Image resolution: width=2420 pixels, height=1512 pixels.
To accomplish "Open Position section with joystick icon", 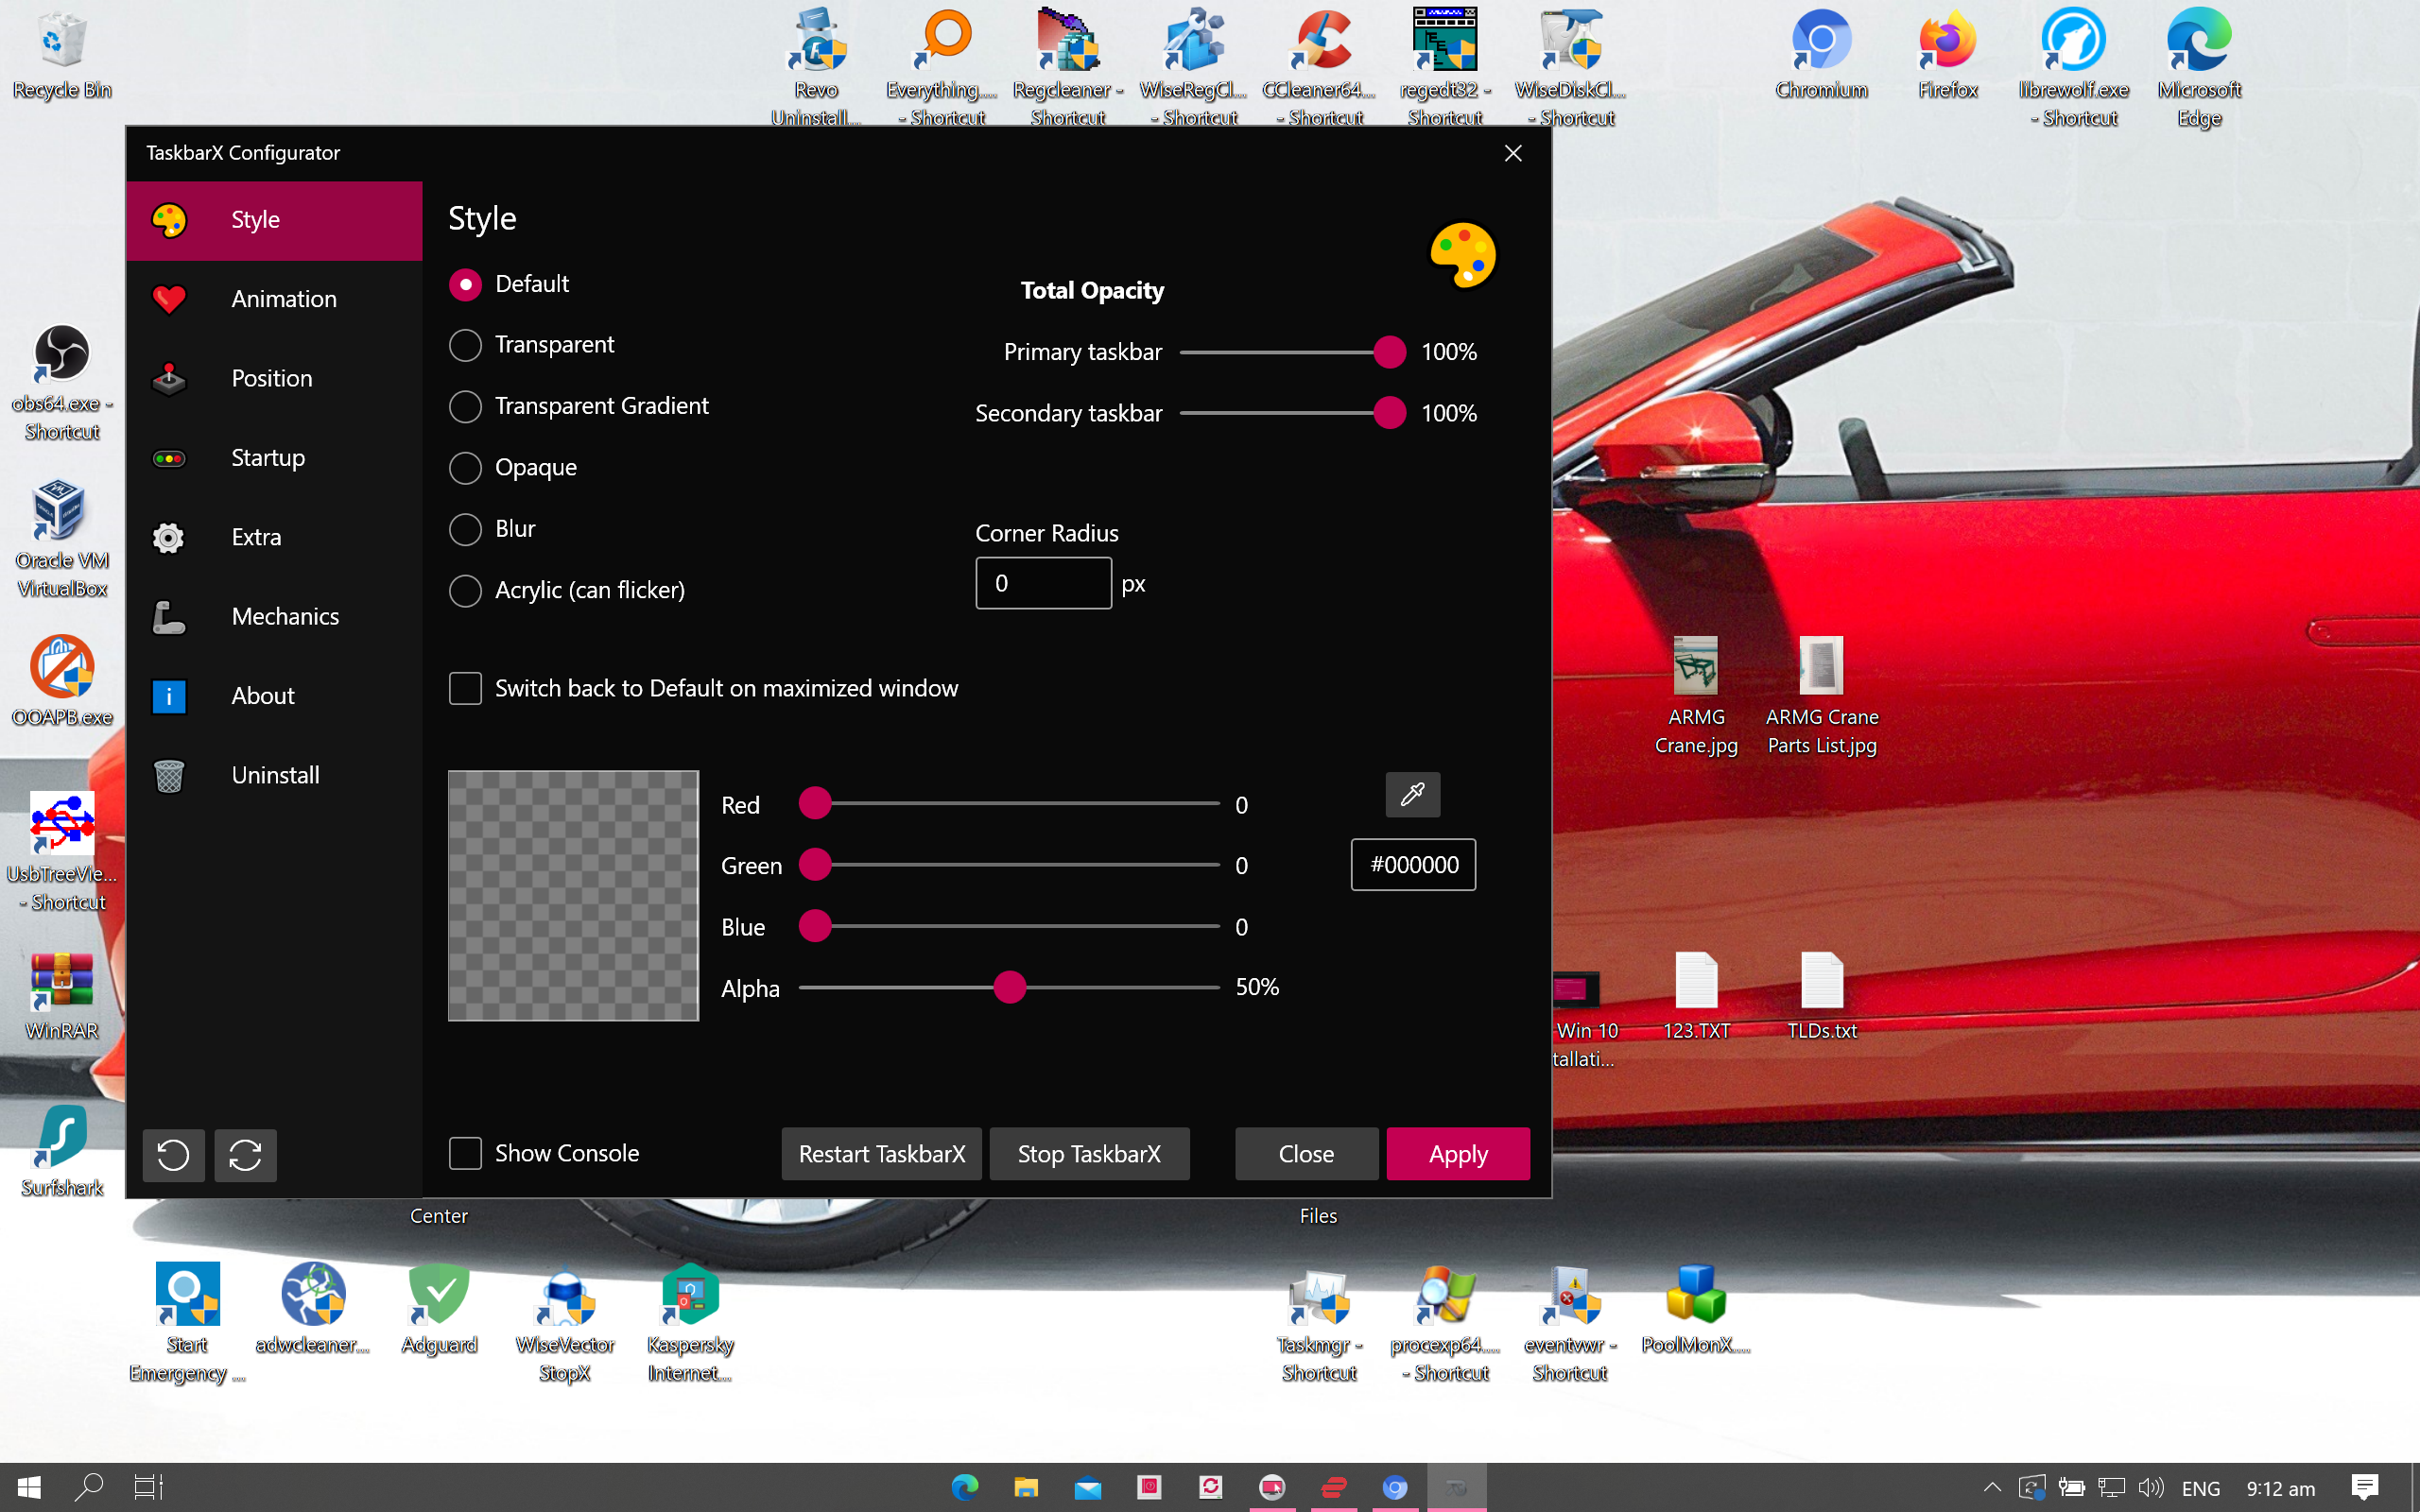I will coord(274,378).
